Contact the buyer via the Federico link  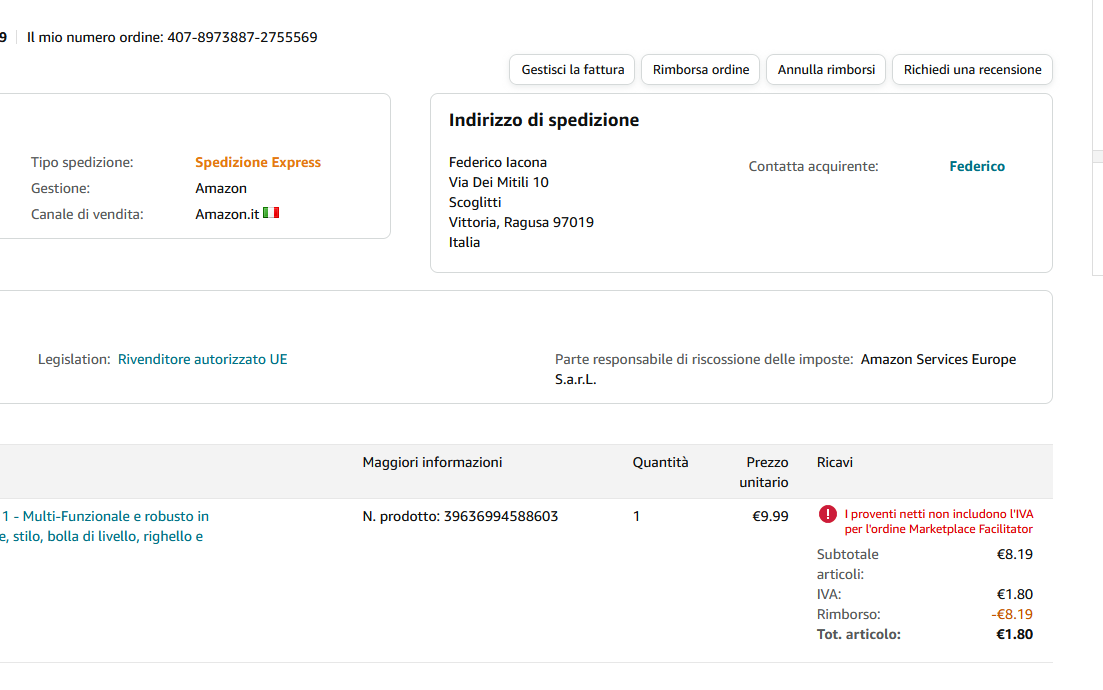click(976, 167)
